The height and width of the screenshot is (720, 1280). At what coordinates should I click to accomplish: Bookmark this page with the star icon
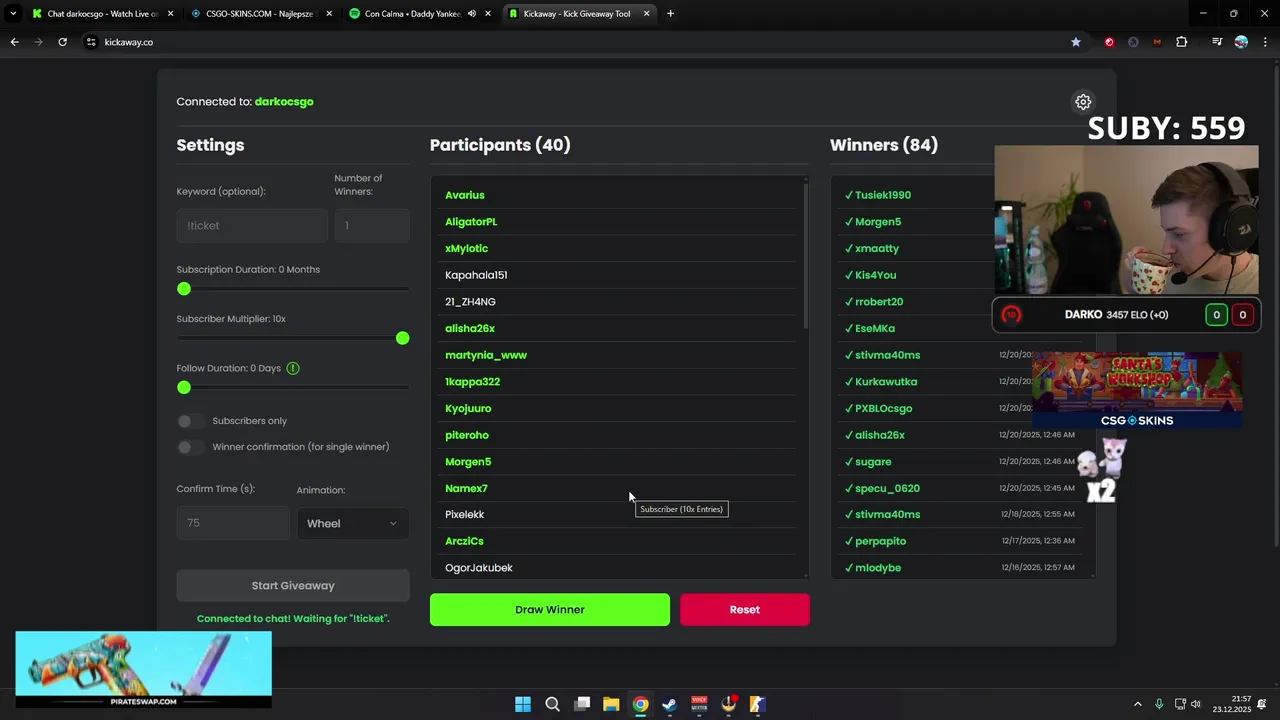[x=1076, y=42]
